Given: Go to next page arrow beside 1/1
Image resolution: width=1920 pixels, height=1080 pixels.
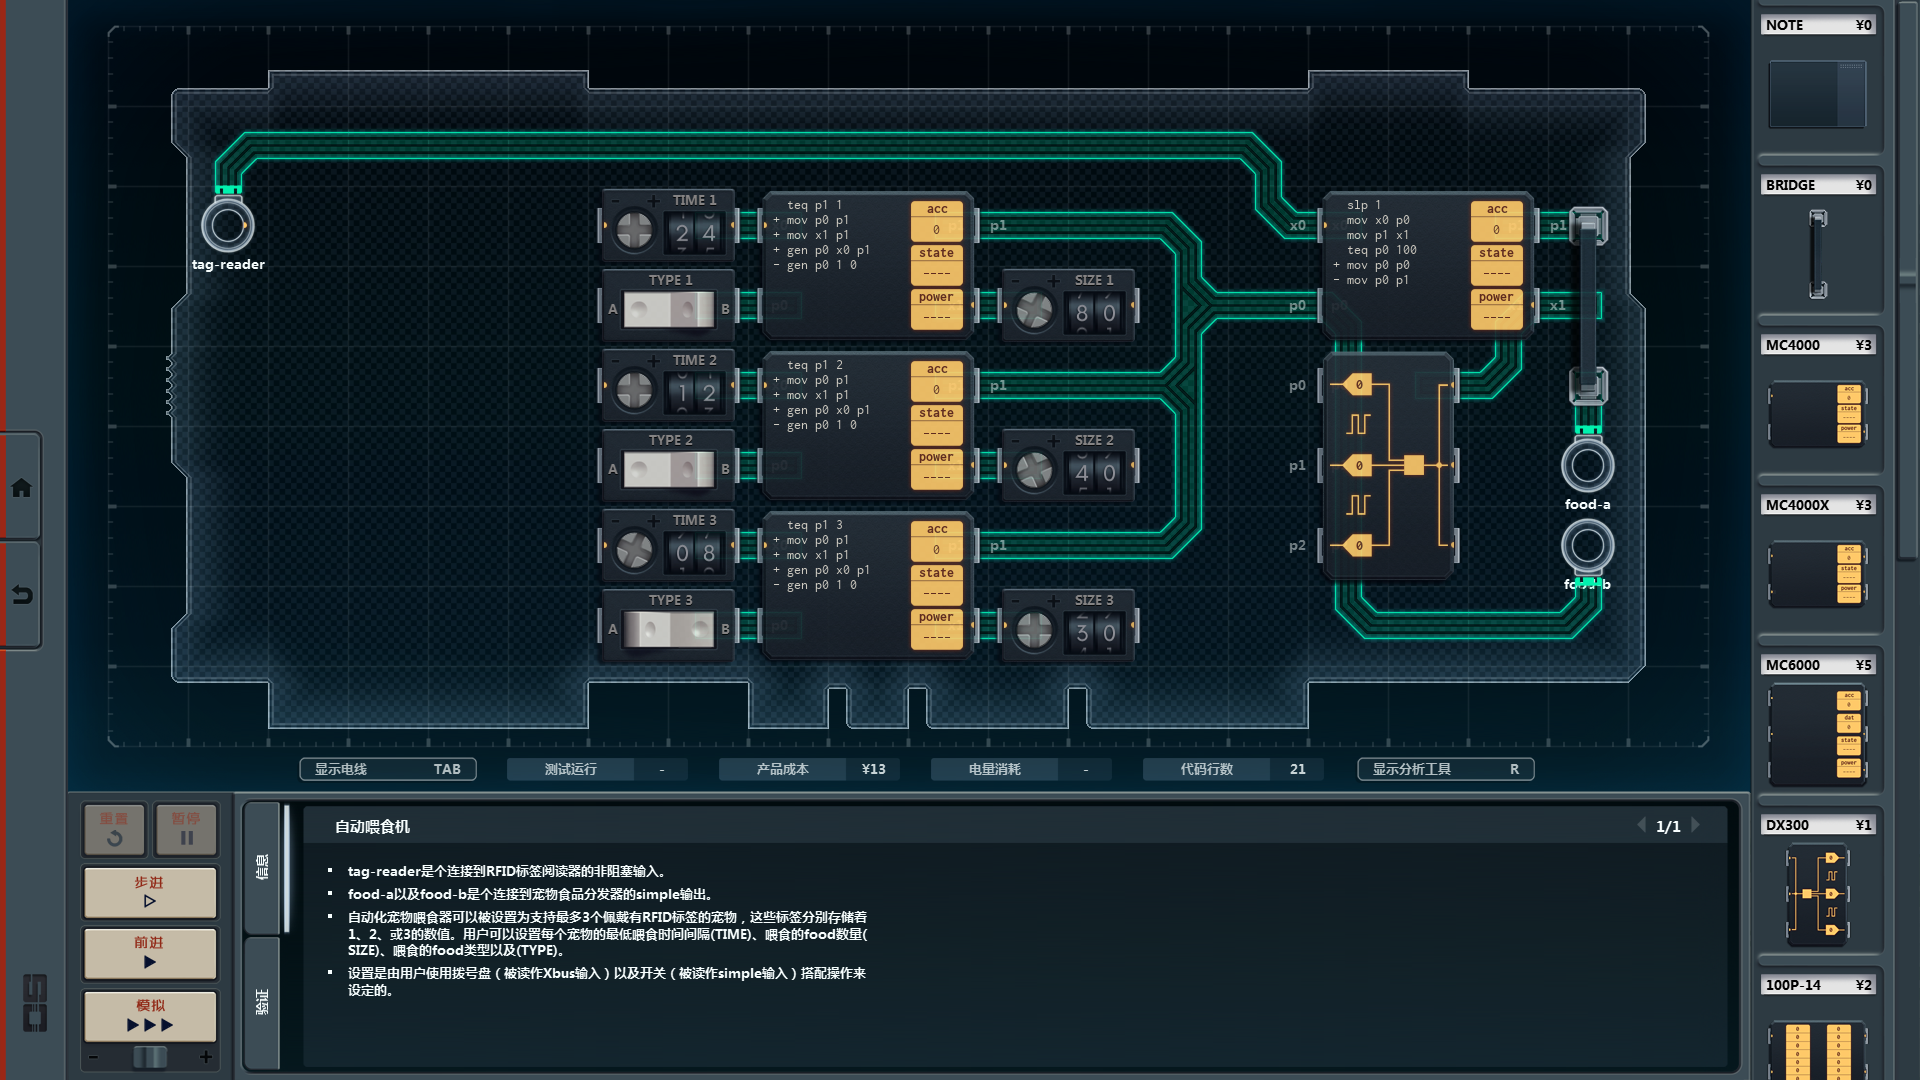Looking at the screenshot, I should pos(1696,825).
